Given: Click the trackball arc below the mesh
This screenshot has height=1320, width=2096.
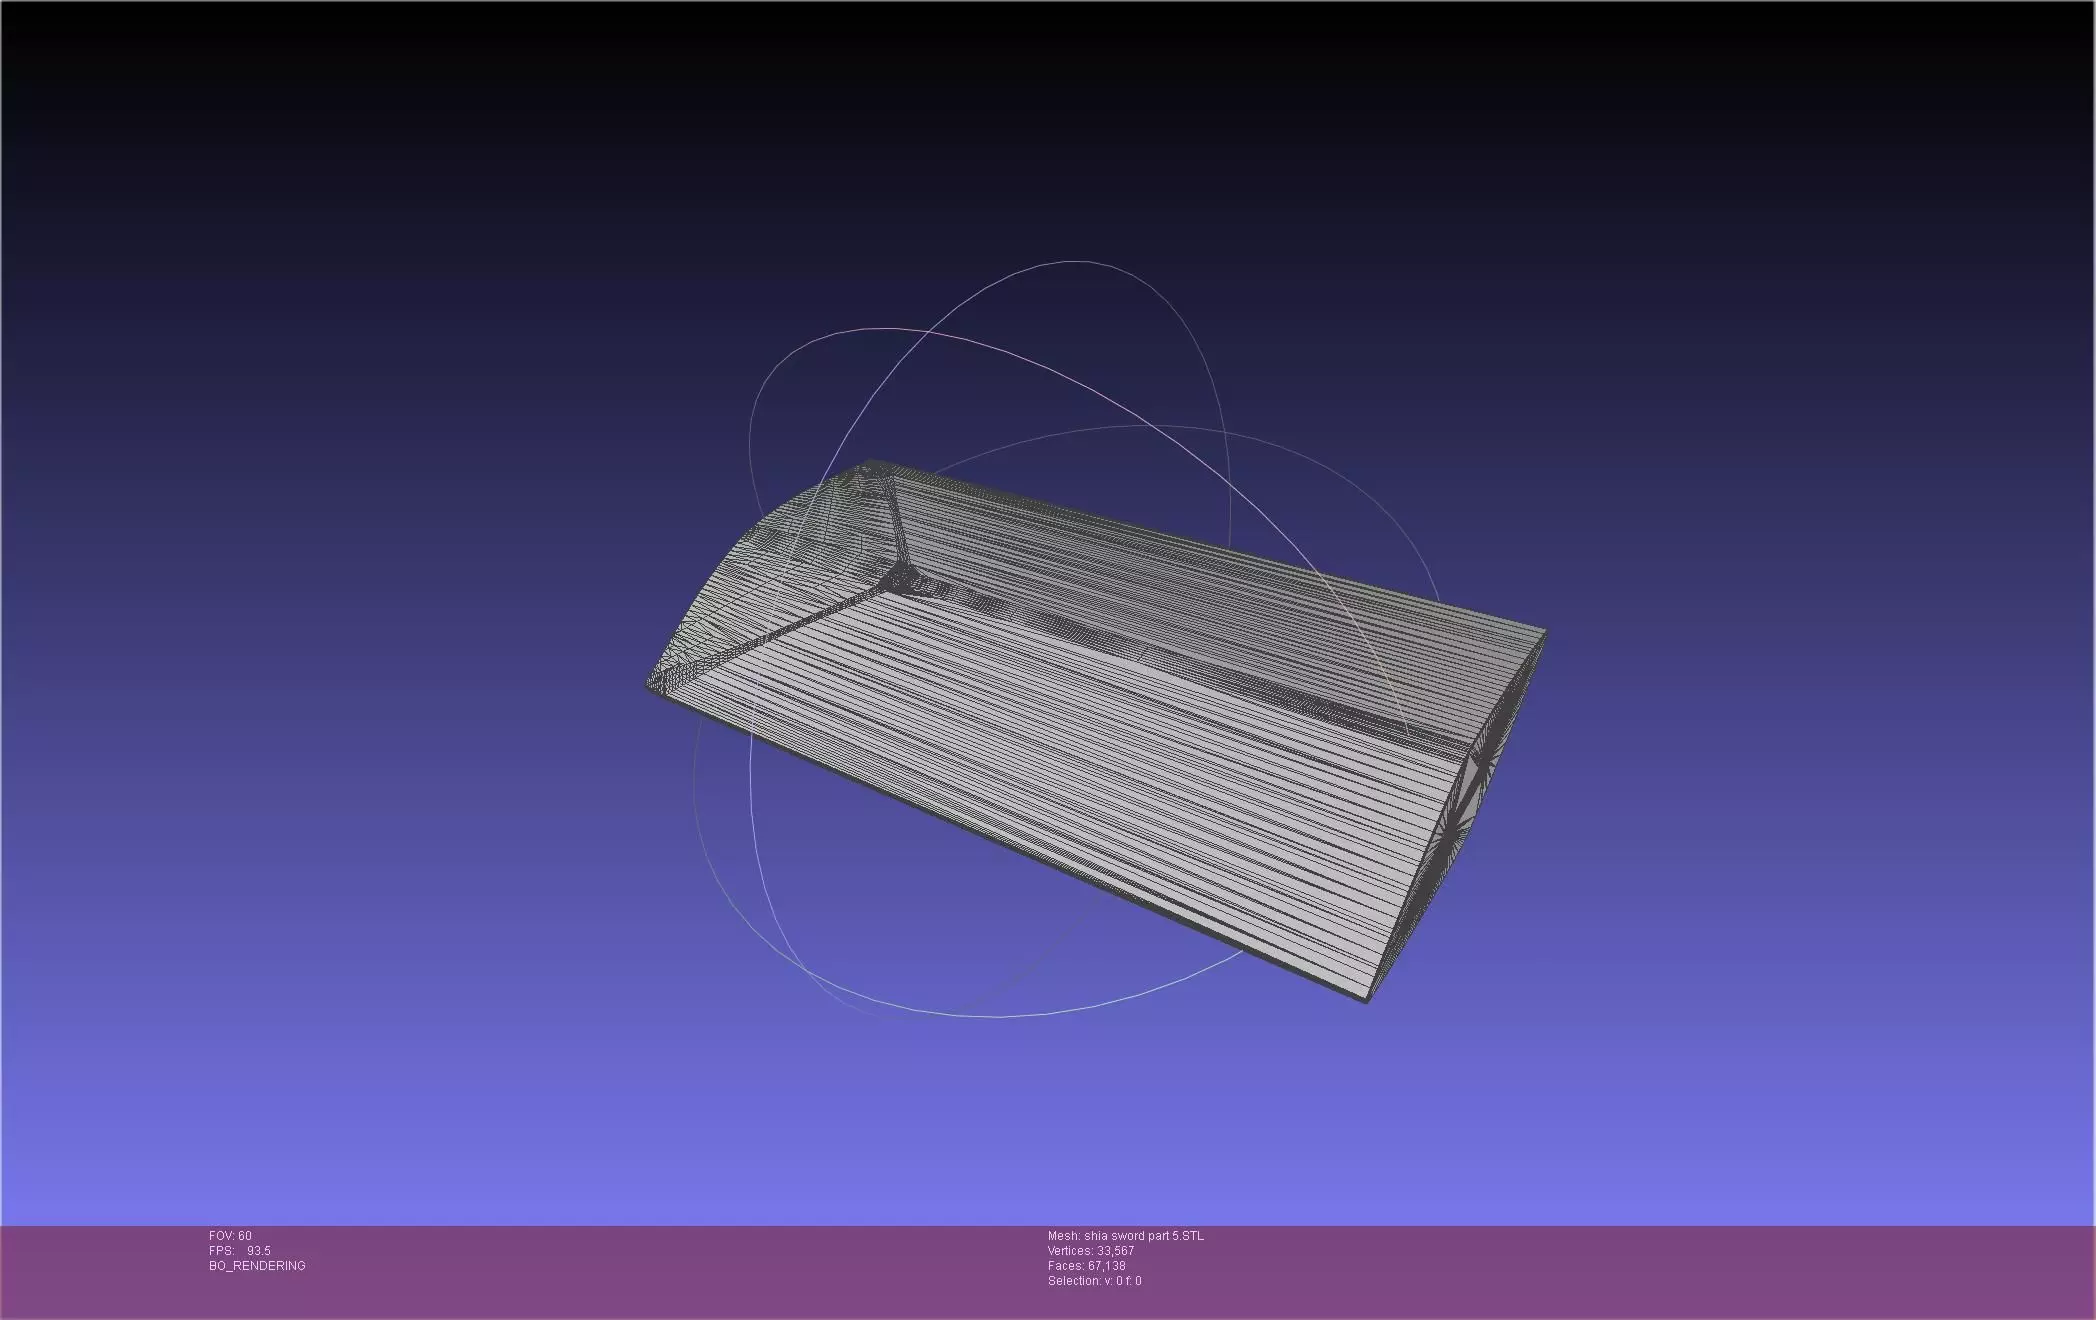Looking at the screenshot, I should 1000,1016.
